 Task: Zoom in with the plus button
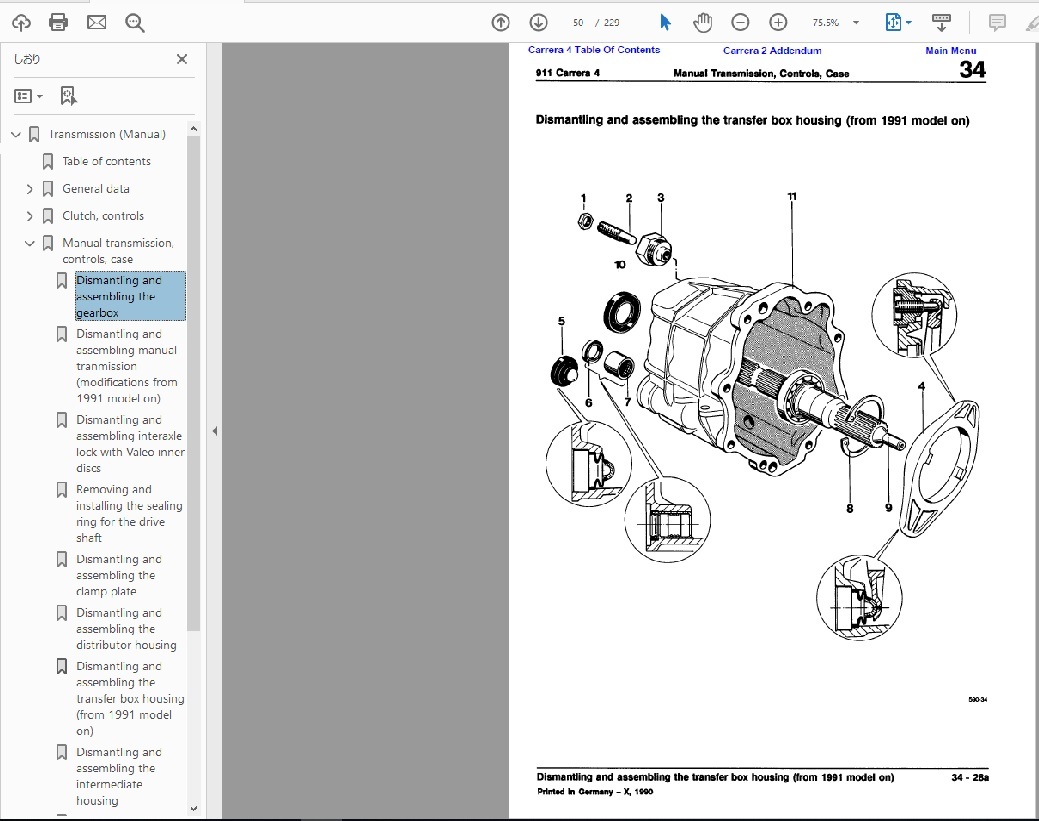[778, 23]
